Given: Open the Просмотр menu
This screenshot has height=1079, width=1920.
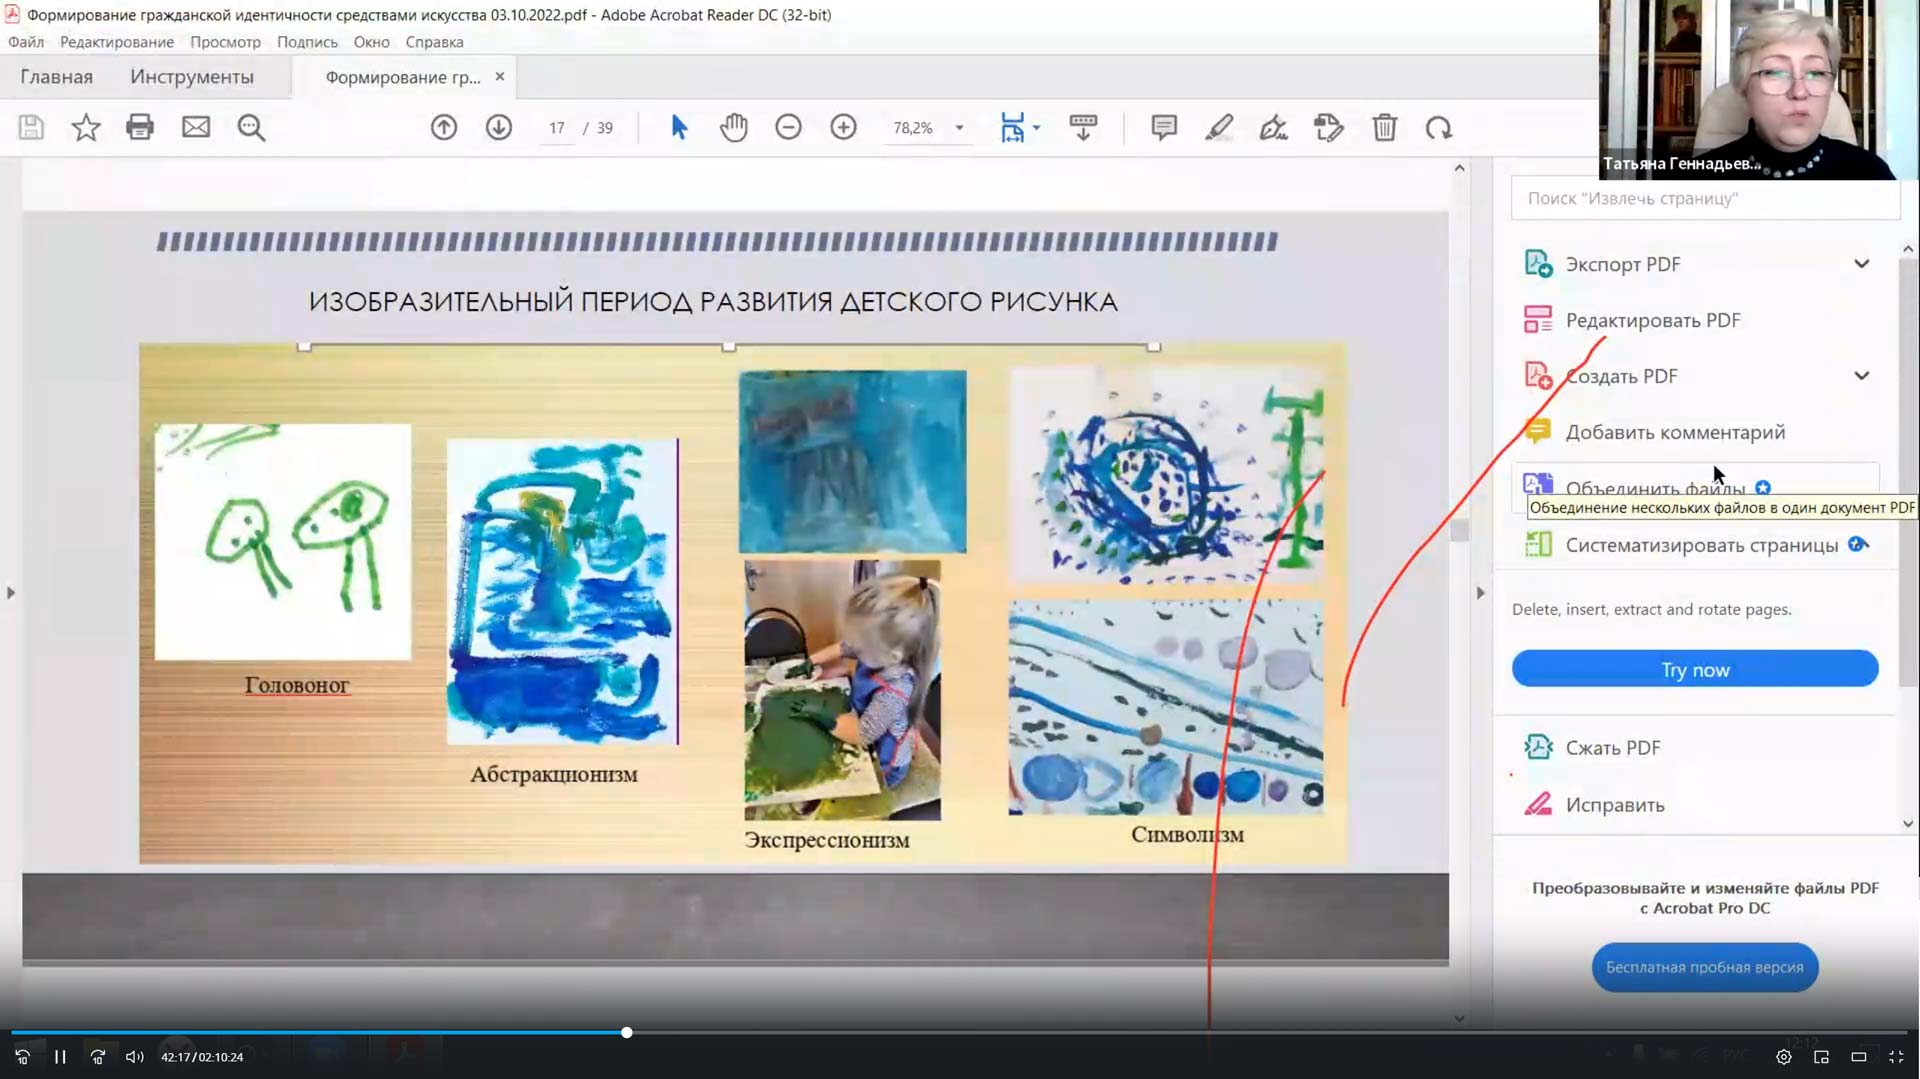Looking at the screenshot, I should (225, 42).
